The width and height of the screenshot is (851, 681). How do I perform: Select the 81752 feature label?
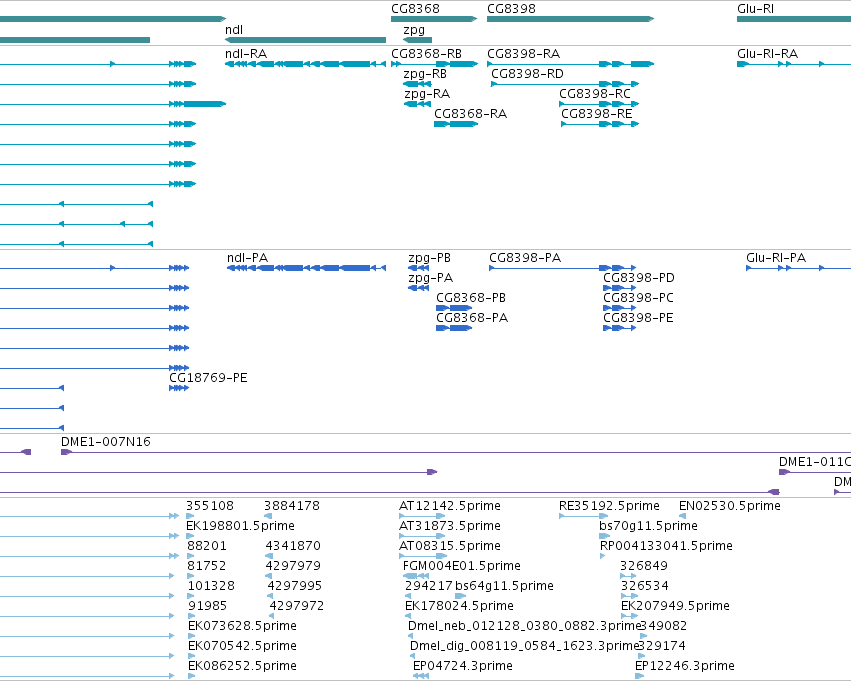[x=207, y=566]
